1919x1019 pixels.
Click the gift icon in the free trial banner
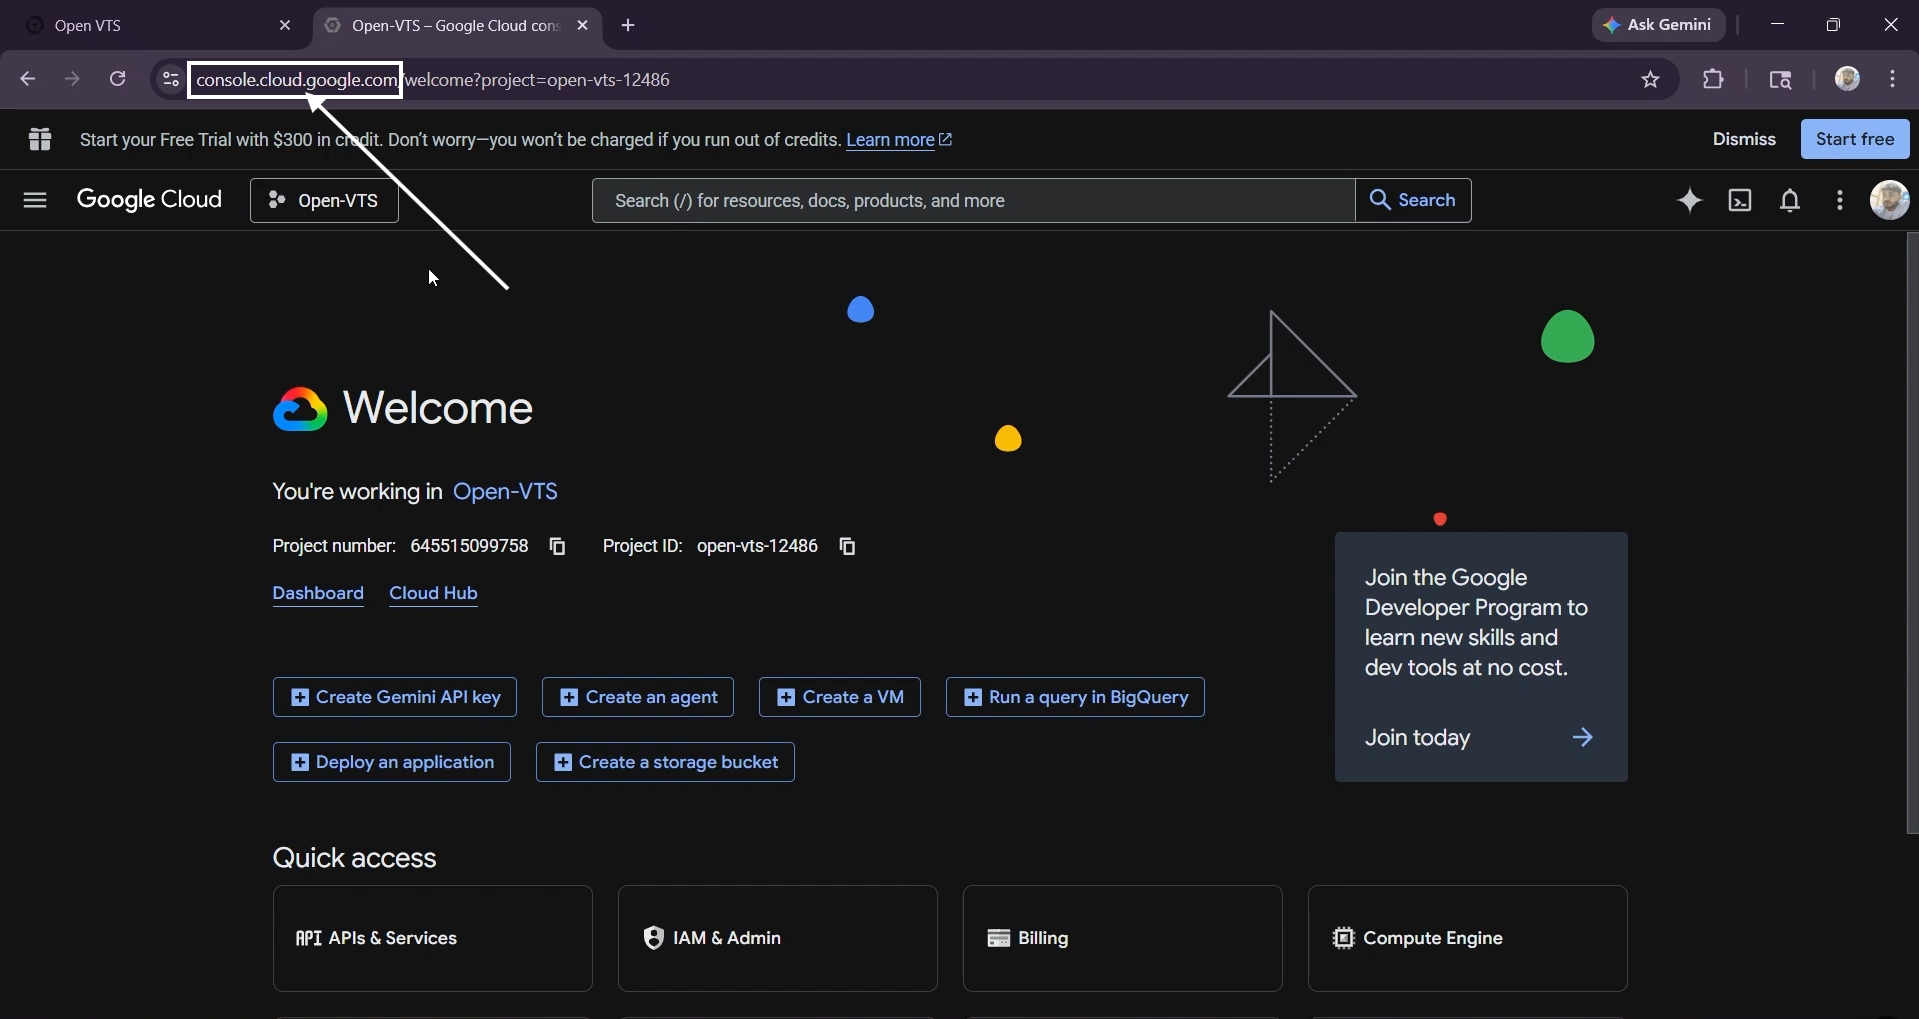pos(40,139)
